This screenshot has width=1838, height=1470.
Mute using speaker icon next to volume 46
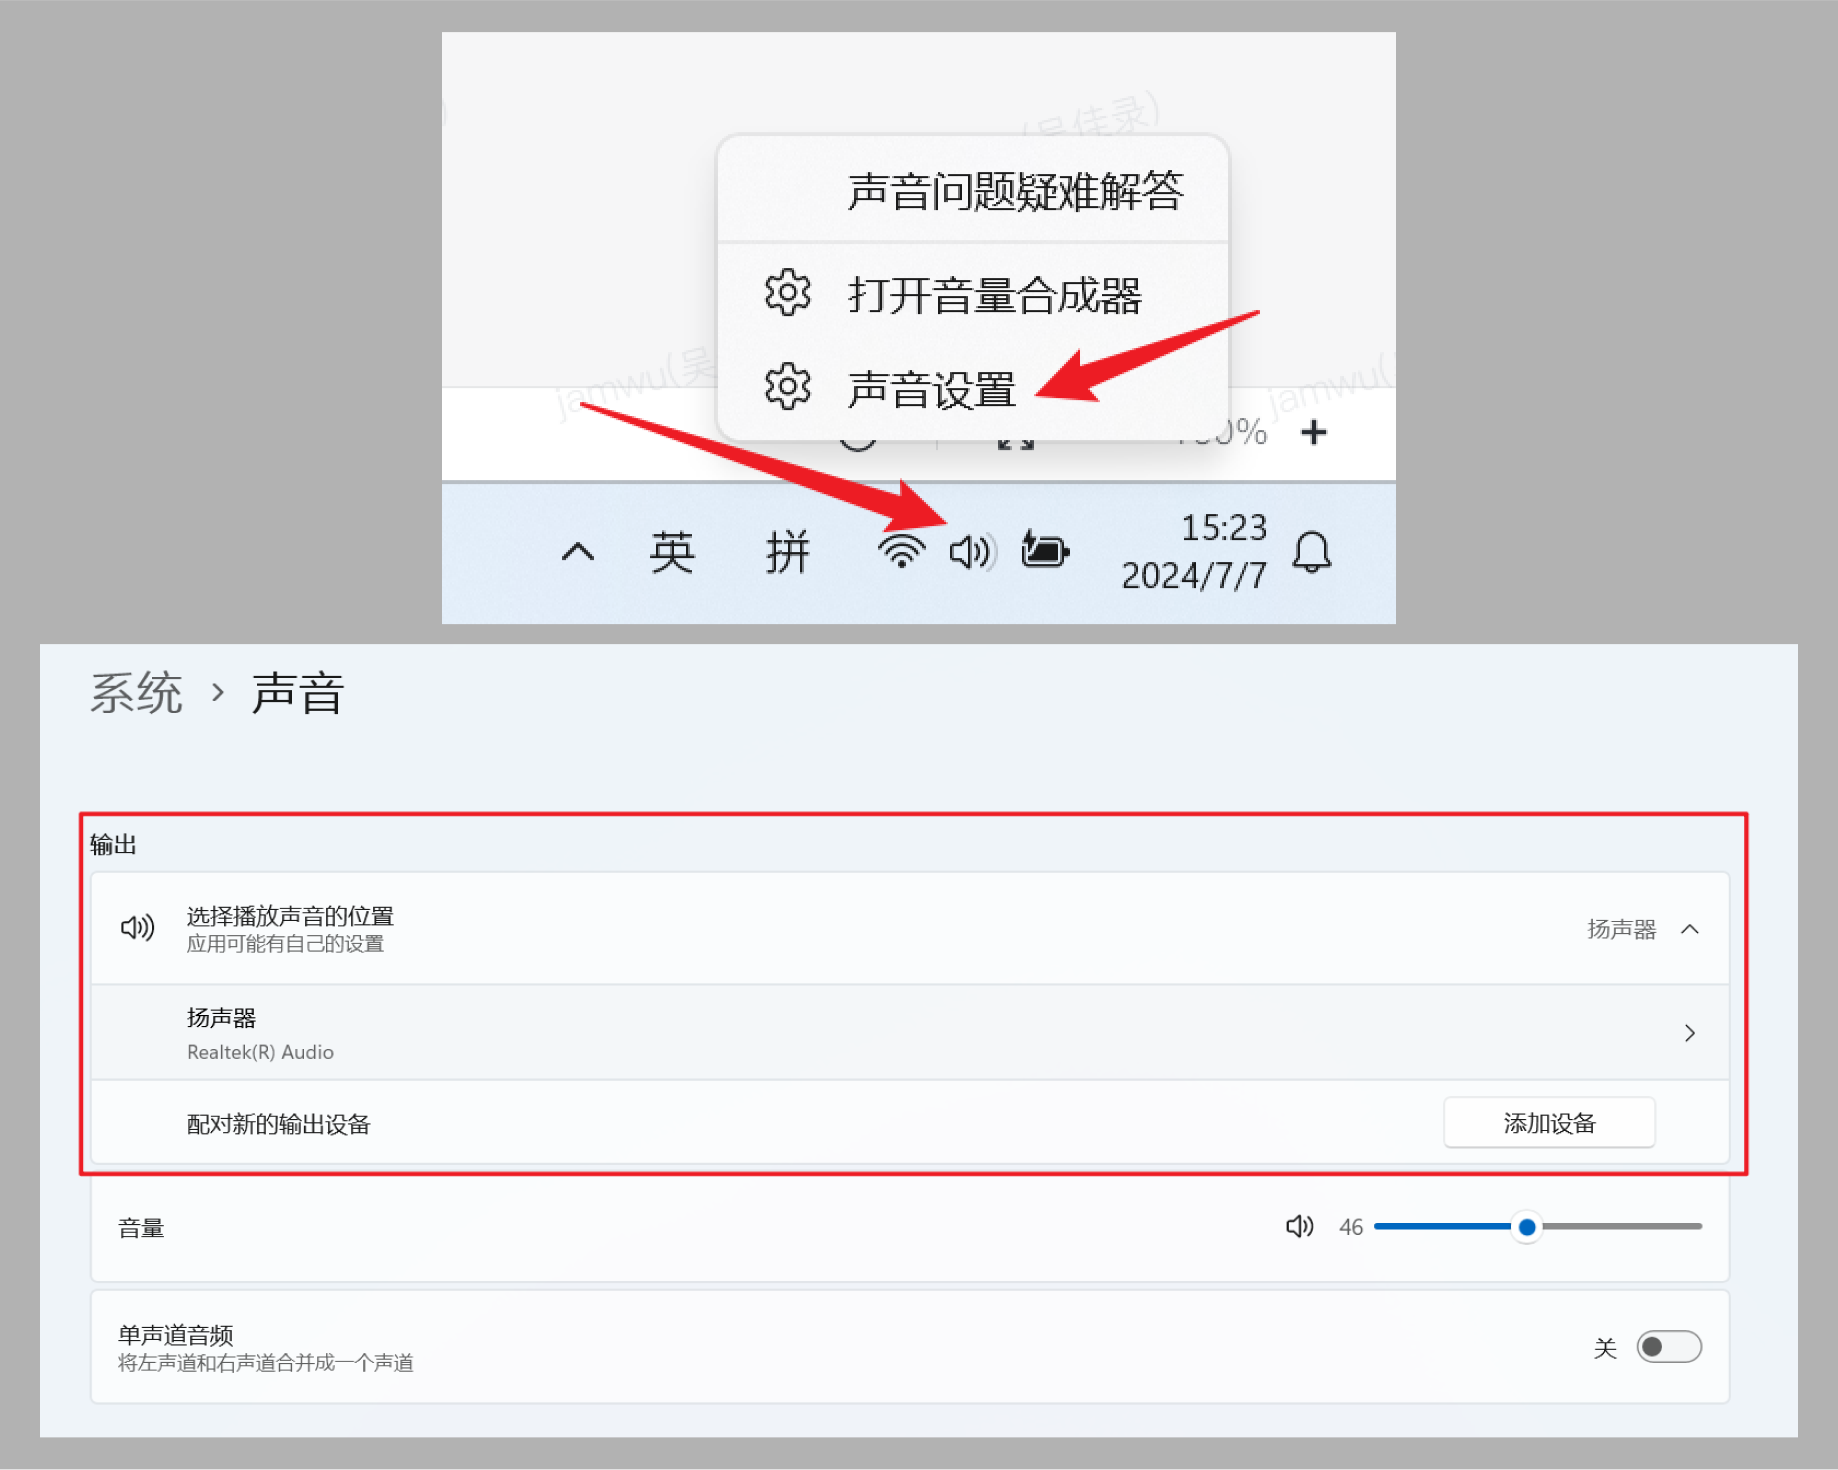1299,1226
